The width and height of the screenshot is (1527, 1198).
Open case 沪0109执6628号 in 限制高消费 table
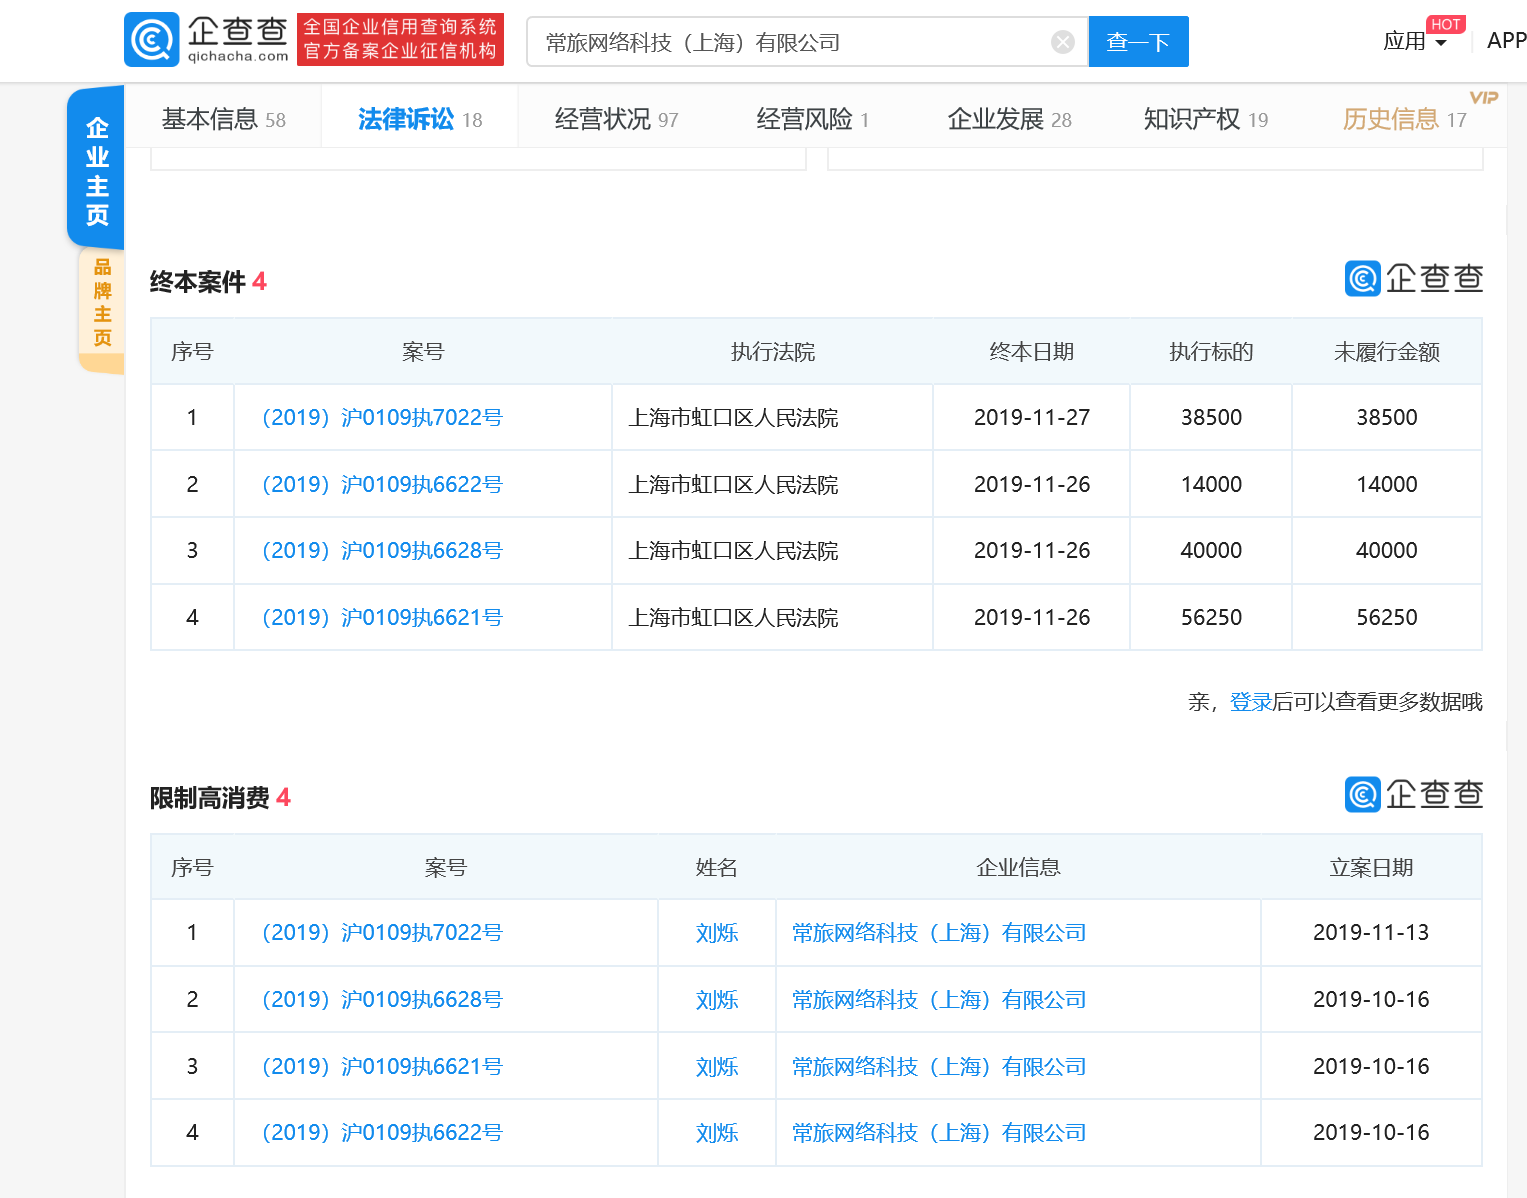click(382, 999)
